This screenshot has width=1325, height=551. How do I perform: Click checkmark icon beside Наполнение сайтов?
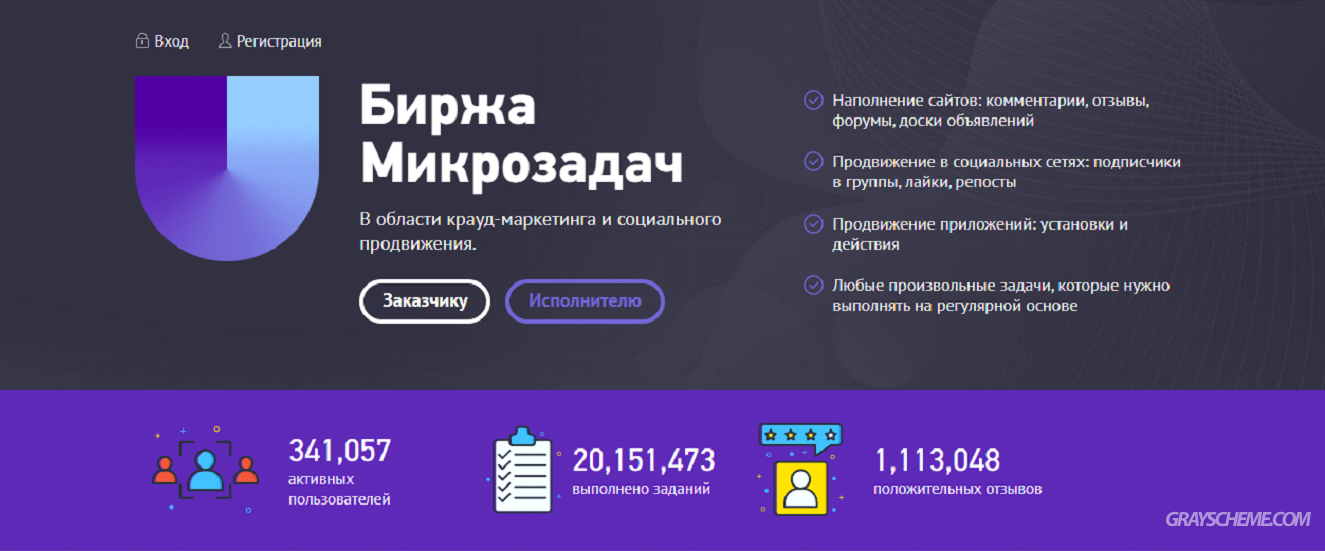coord(814,101)
